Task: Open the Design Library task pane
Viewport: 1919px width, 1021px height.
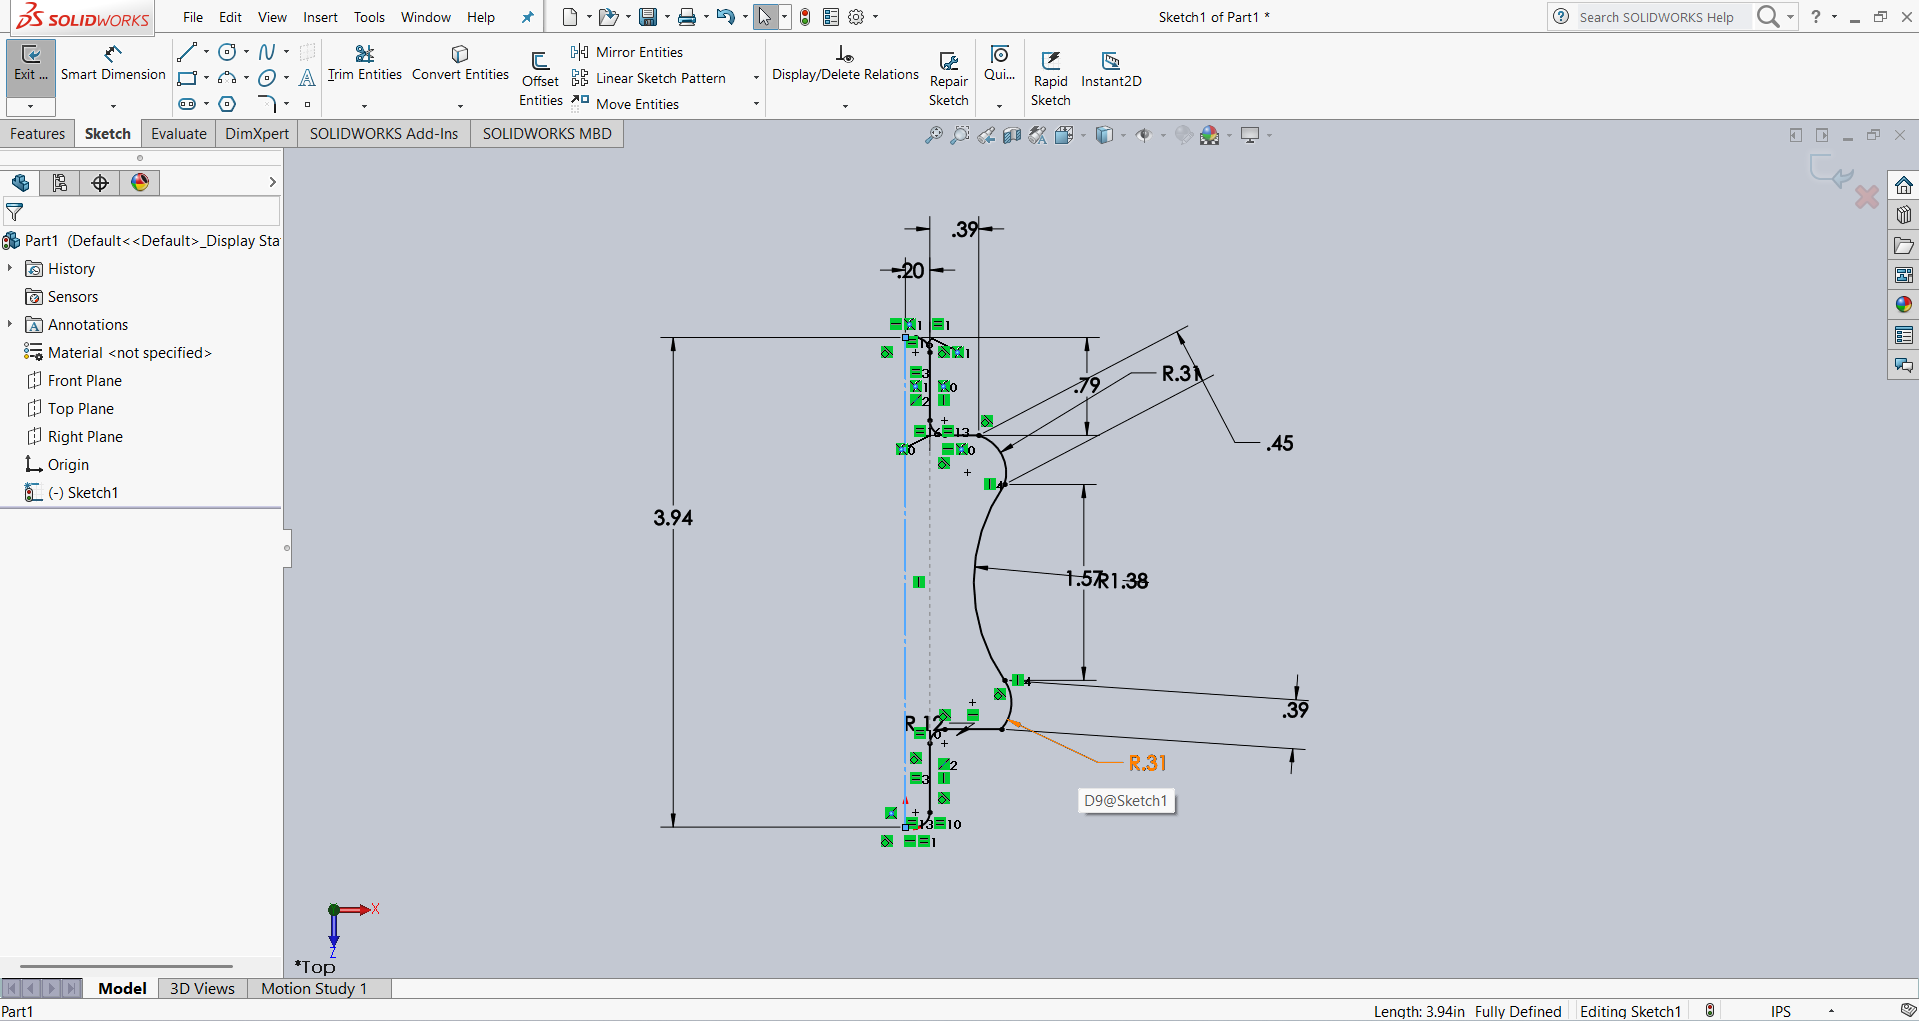Action: click(x=1904, y=215)
